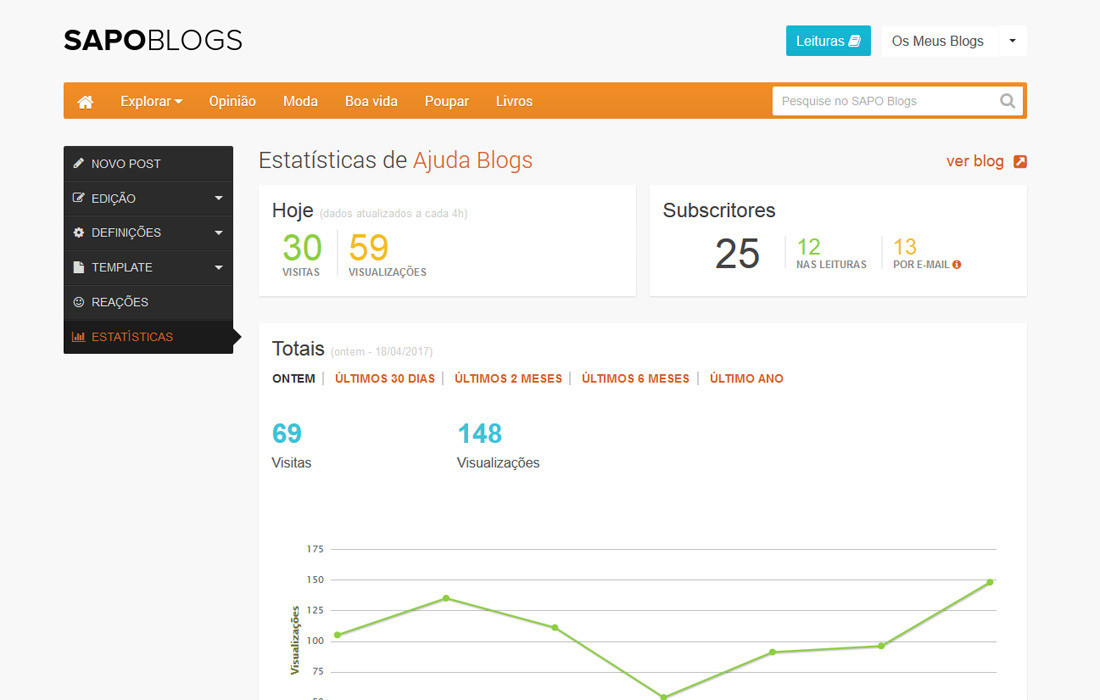This screenshot has width=1100, height=700.
Task: Expand the Template sidebar menu
Action: coord(148,267)
